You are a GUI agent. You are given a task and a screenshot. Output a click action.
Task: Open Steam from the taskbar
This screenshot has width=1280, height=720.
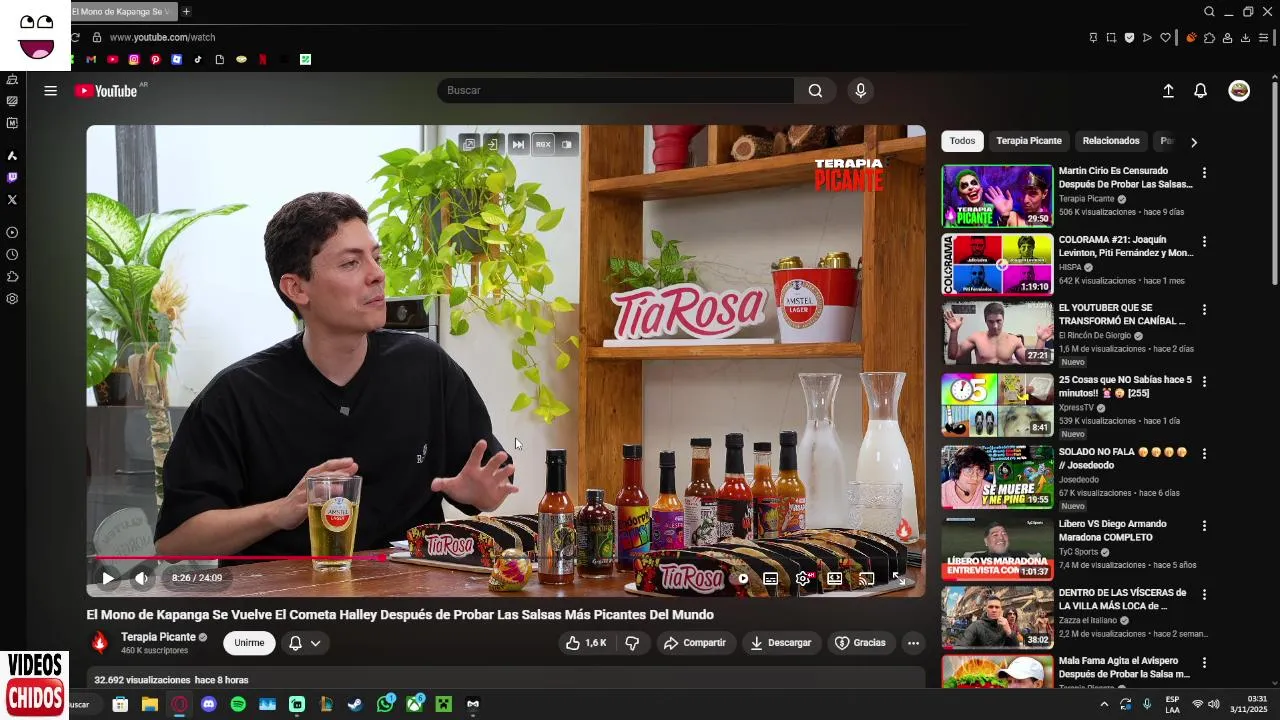click(355, 704)
